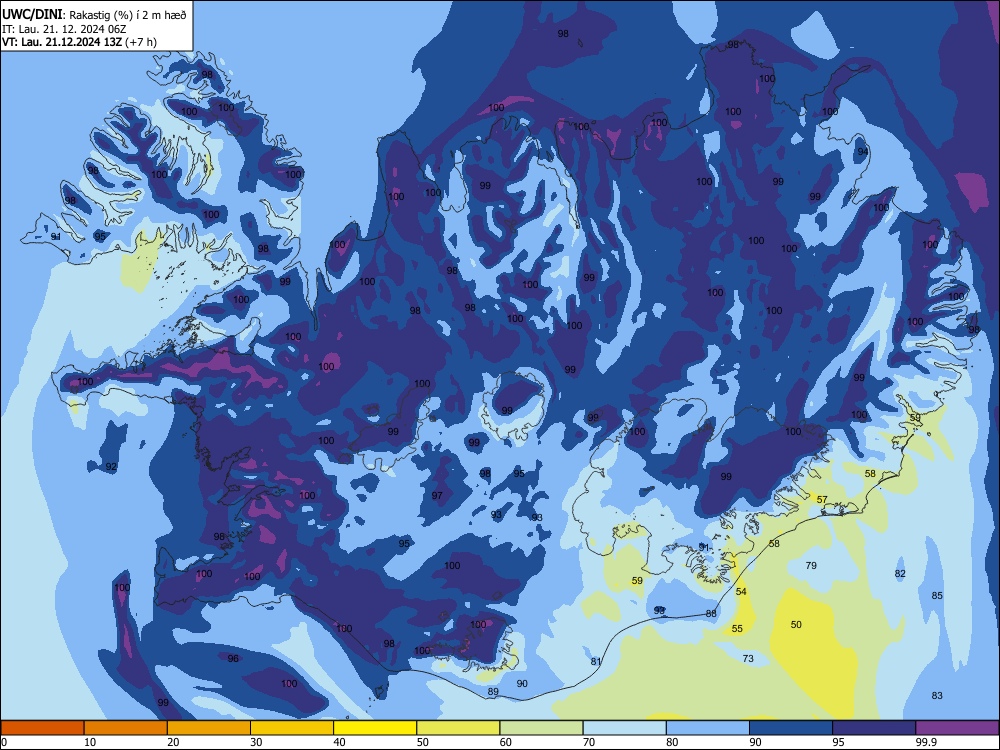Click the purple legend swatch above 99.9
The height and width of the screenshot is (750, 1000).
(957, 728)
